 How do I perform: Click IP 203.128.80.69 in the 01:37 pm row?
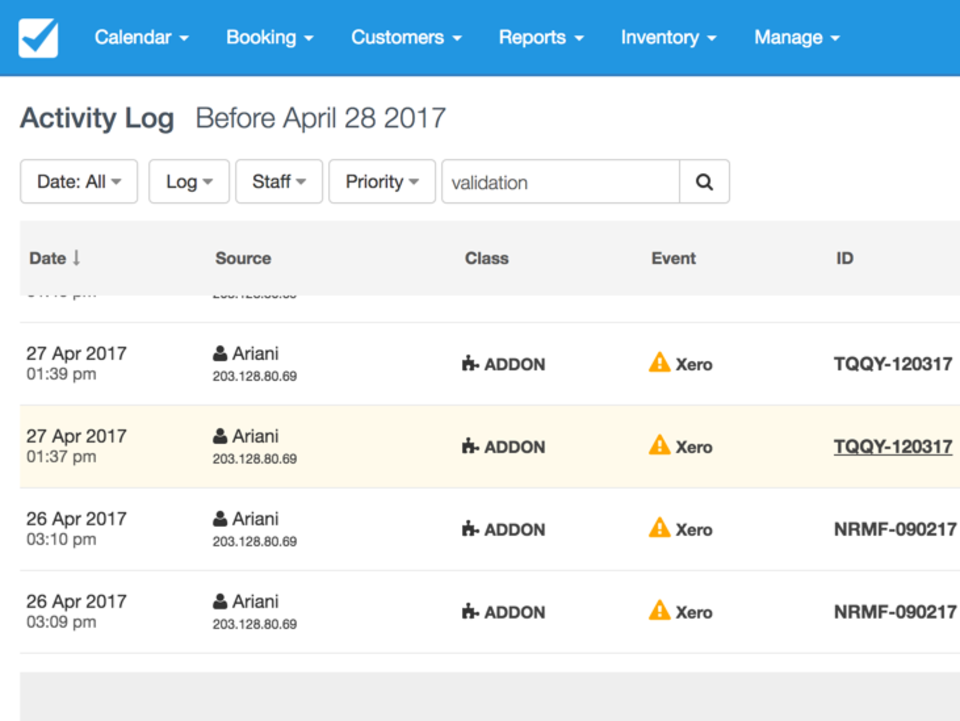(255, 459)
